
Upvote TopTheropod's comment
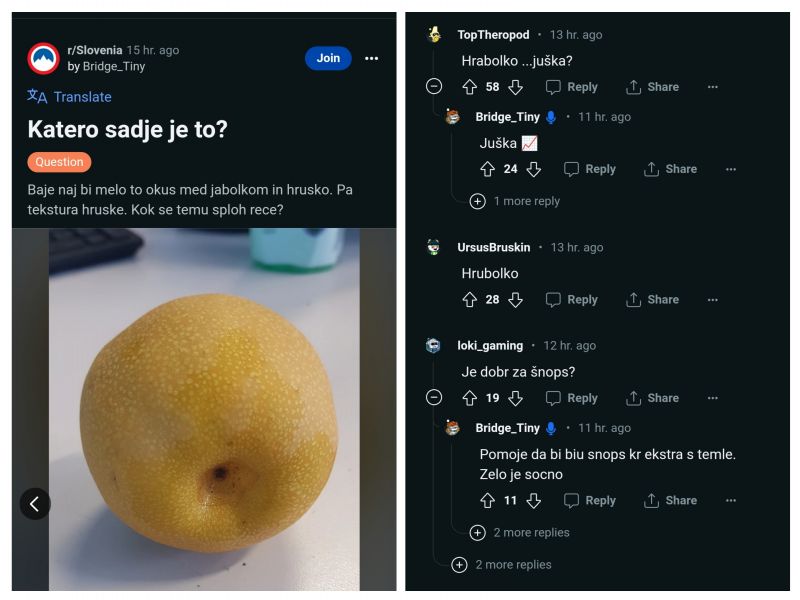pyautogui.click(x=469, y=87)
